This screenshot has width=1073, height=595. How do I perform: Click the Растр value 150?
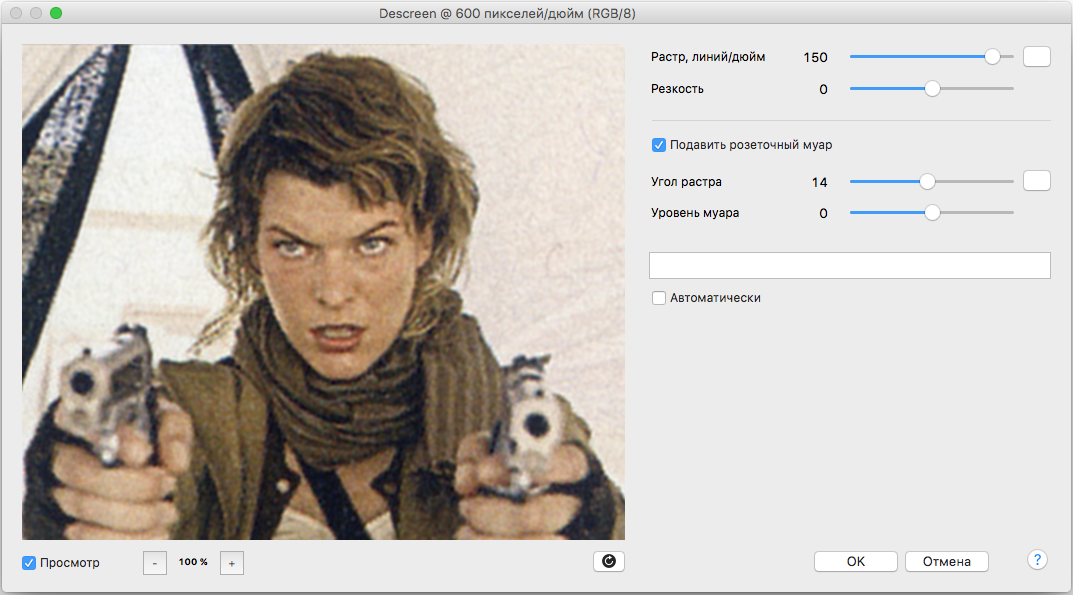[815, 57]
